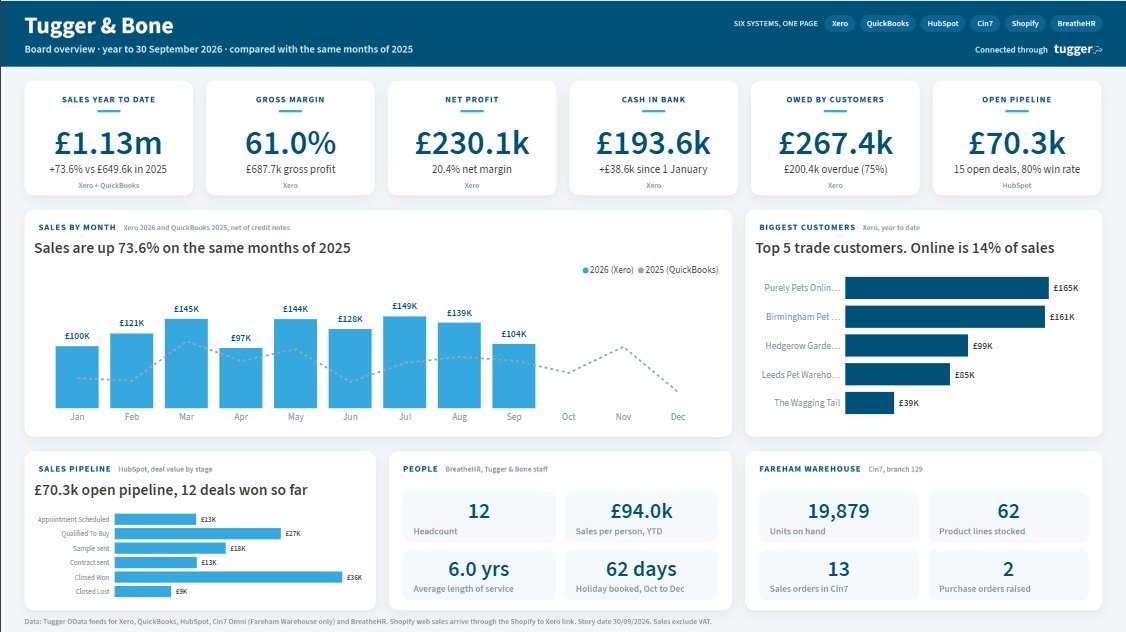
Task: Click the Leeds Pet Wareho… £85K bar
Action: [x=898, y=374]
